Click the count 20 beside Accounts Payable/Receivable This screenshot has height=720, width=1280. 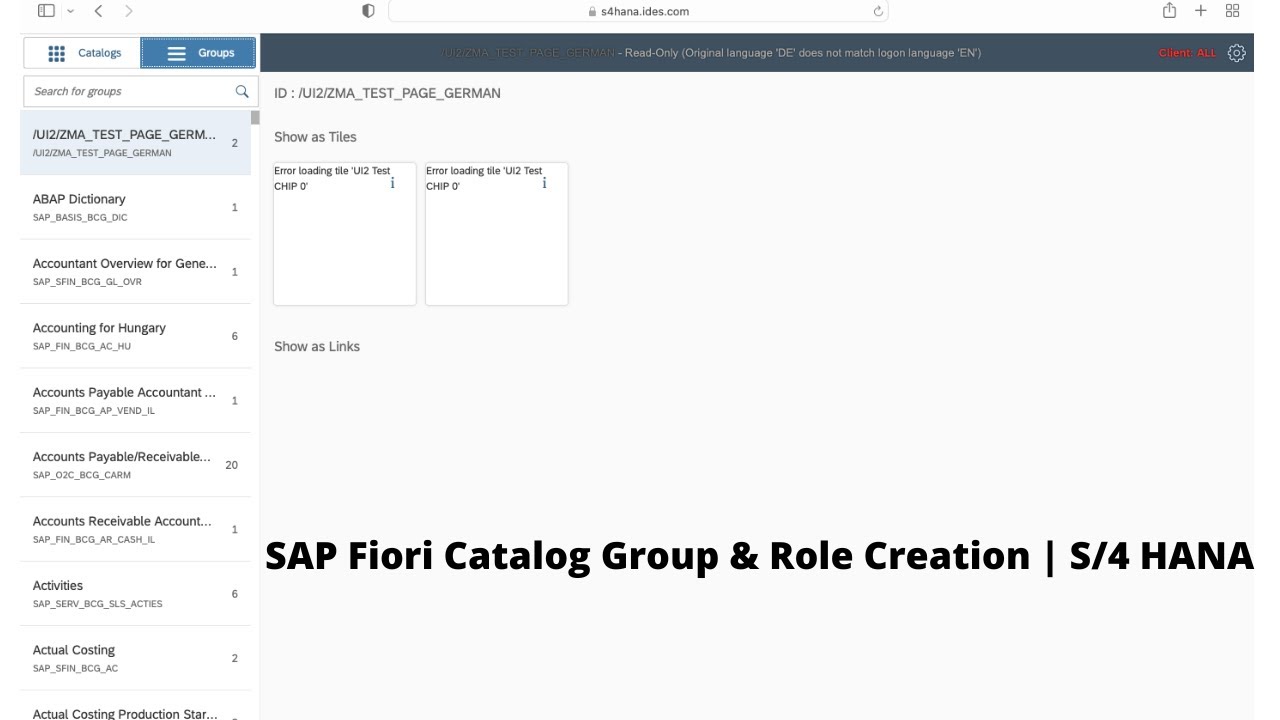[x=232, y=465]
